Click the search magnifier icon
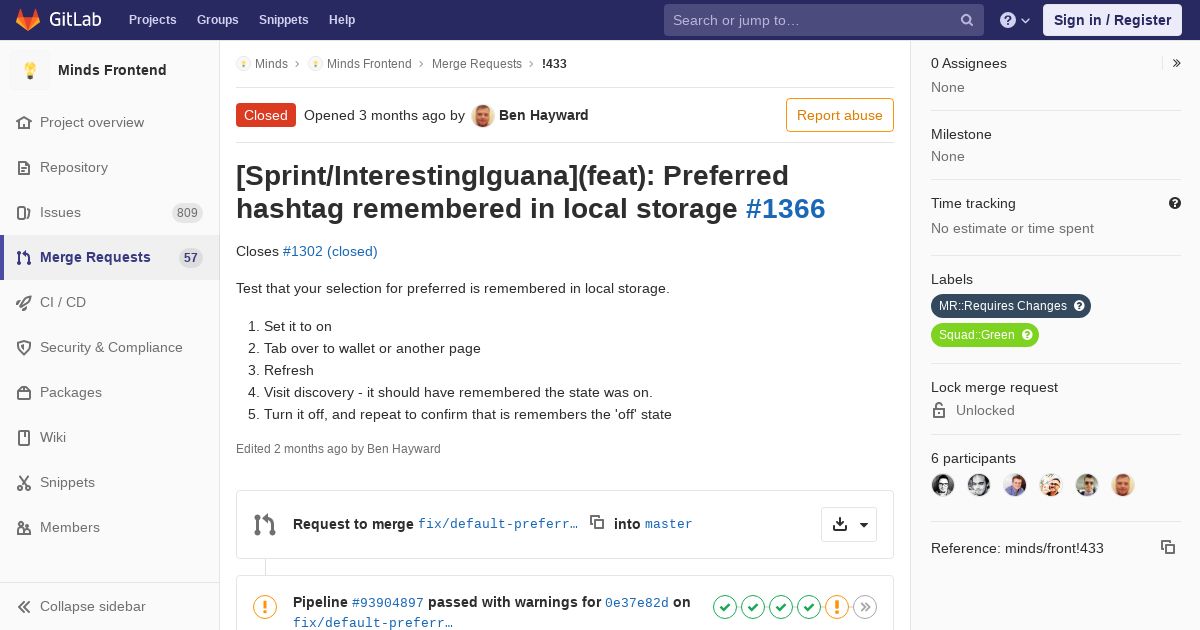Image resolution: width=1200 pixels, height=630 pixels. [967, 20]
